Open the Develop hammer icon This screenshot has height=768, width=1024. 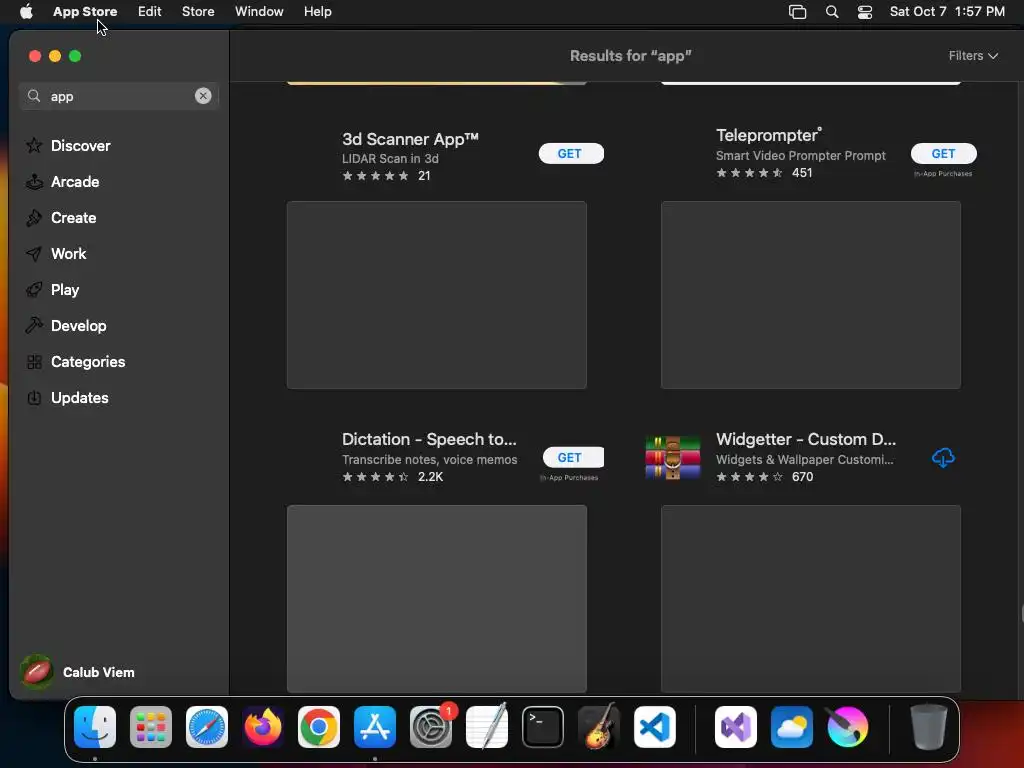coord(34,325)
